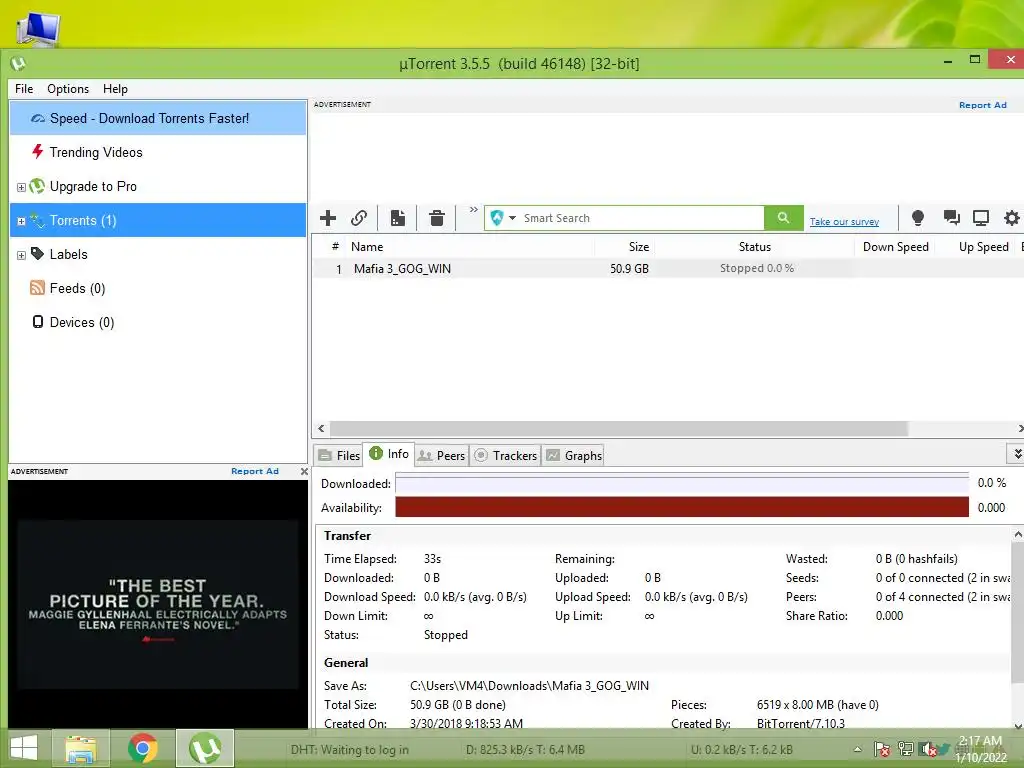The height and width of the screenshot is (768, 1024).
Task: Click the Add Torrent from URL link icon
Action: pos(359,218)
